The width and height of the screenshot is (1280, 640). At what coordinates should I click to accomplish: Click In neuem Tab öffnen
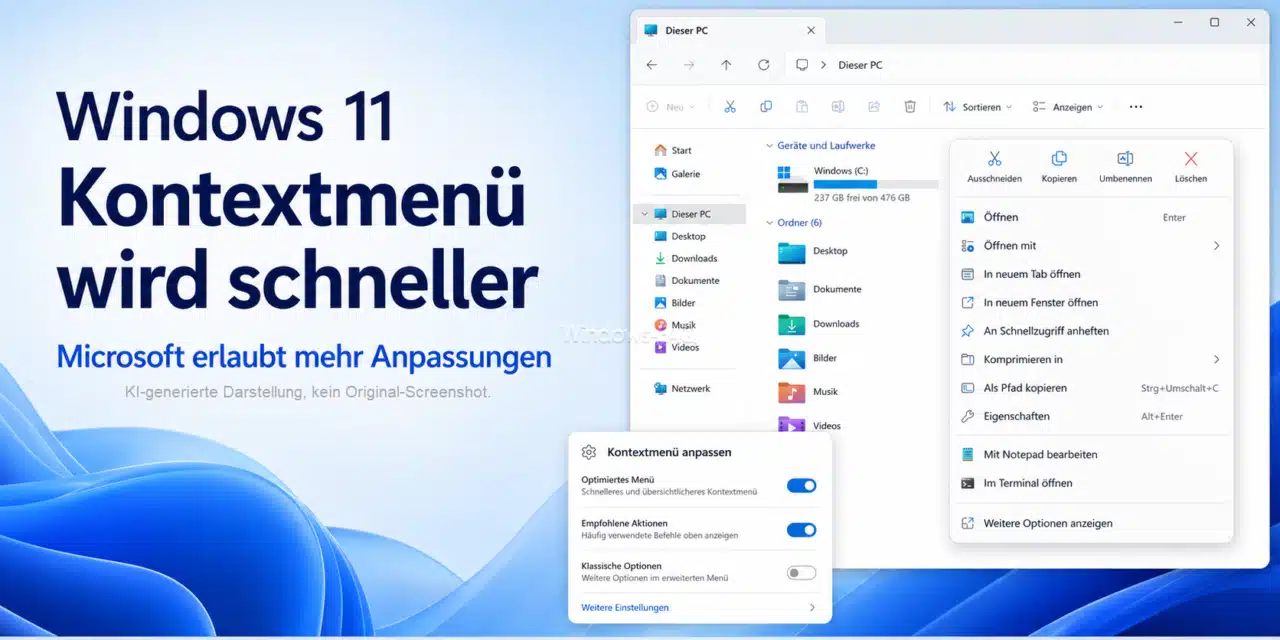[1091, 274]
